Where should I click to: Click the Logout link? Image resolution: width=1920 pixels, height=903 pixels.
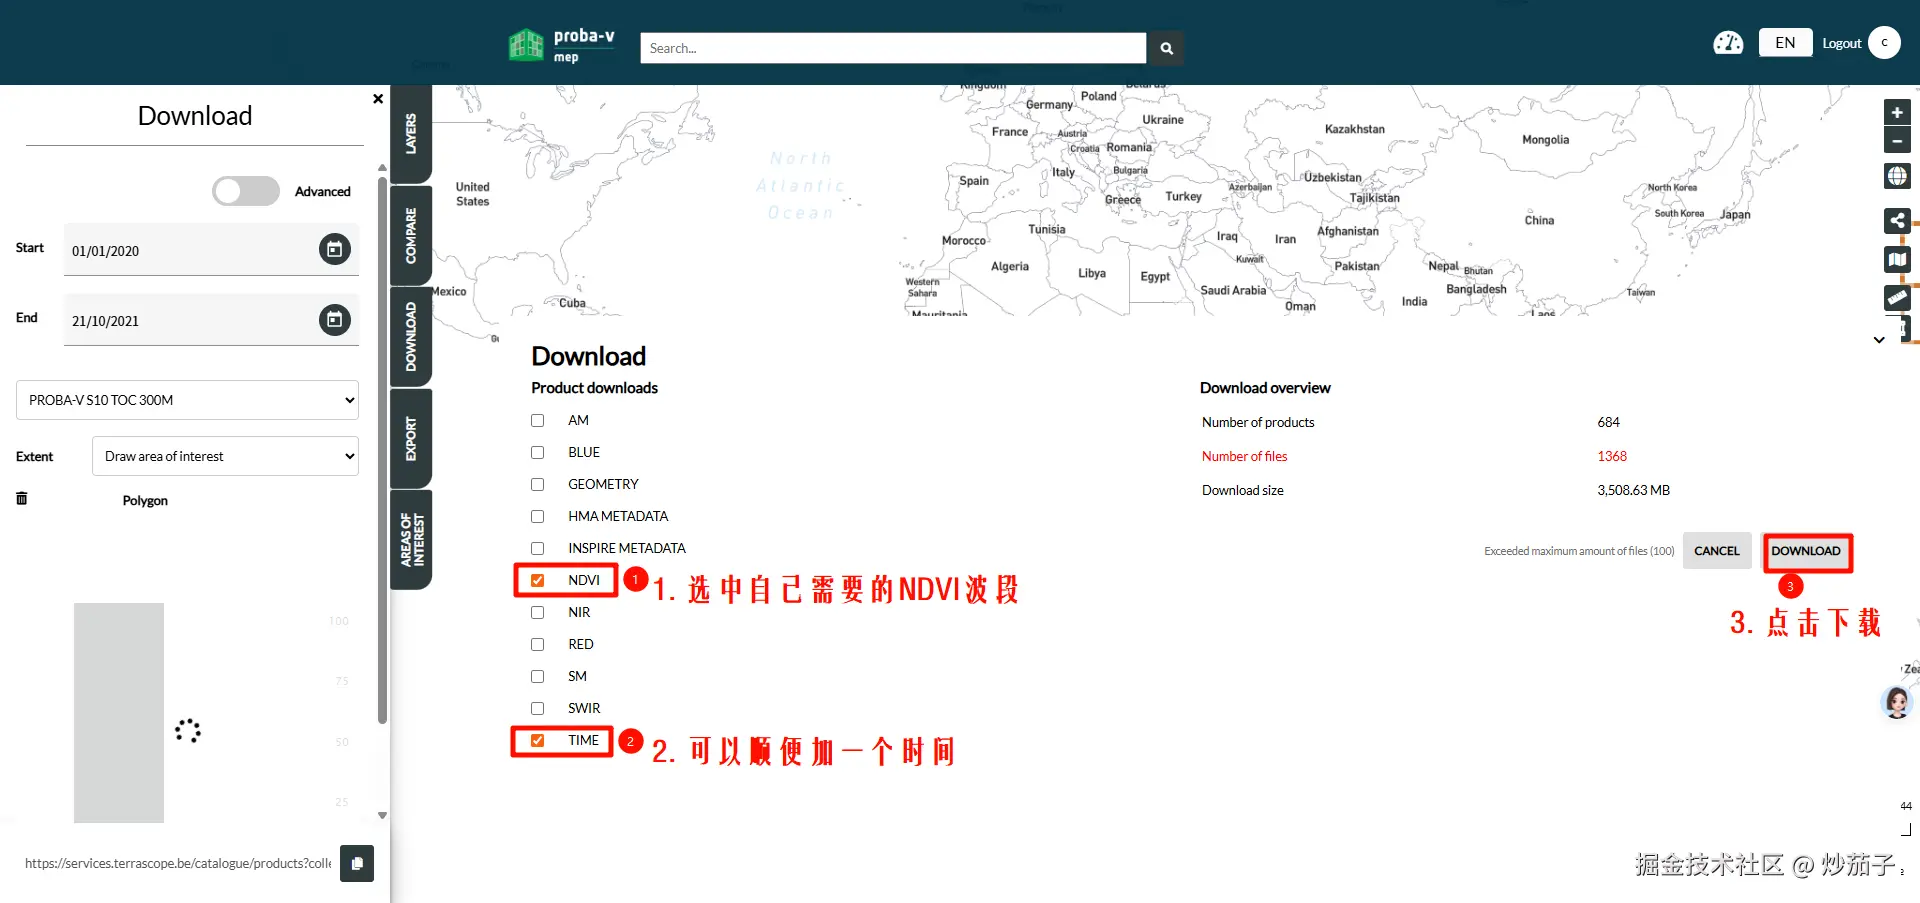point(1842,44)
